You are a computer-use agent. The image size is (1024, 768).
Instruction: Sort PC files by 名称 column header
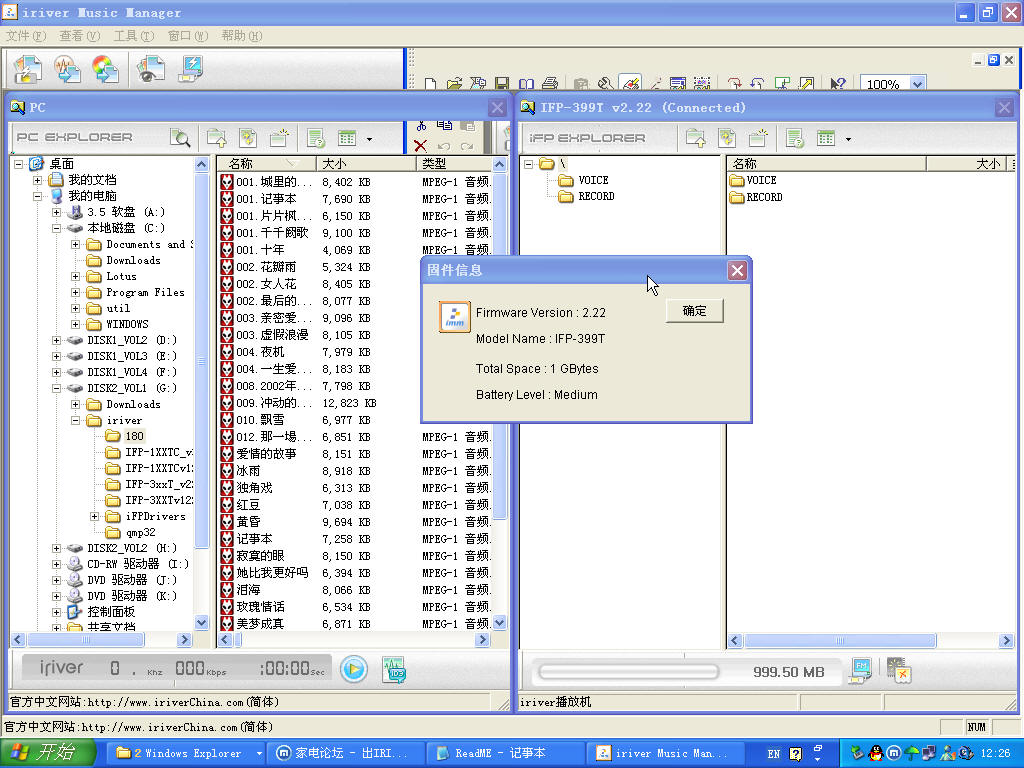(x=266, y=164)
